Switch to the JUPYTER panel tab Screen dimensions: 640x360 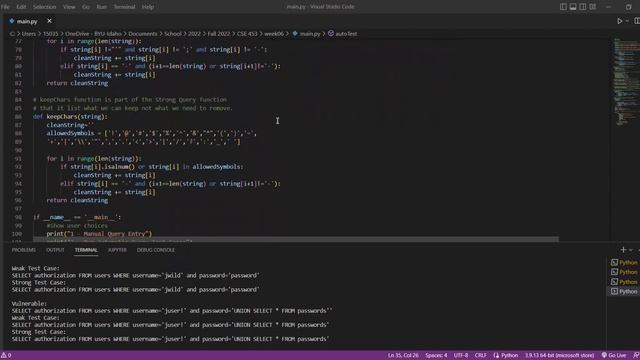tap(117, 250)
